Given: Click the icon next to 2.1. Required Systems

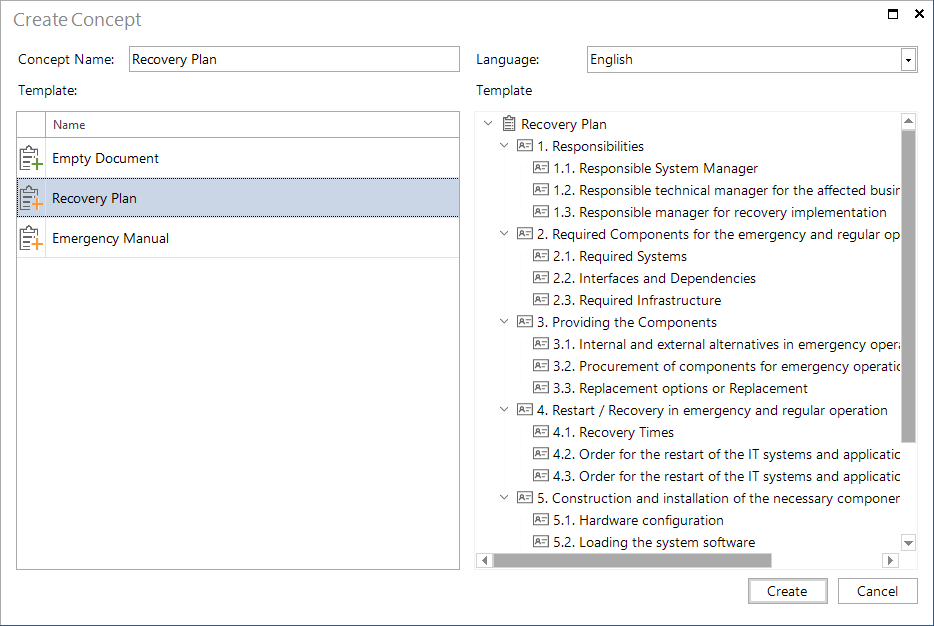Looking at the screenshot, I should [x=540, y=256].
